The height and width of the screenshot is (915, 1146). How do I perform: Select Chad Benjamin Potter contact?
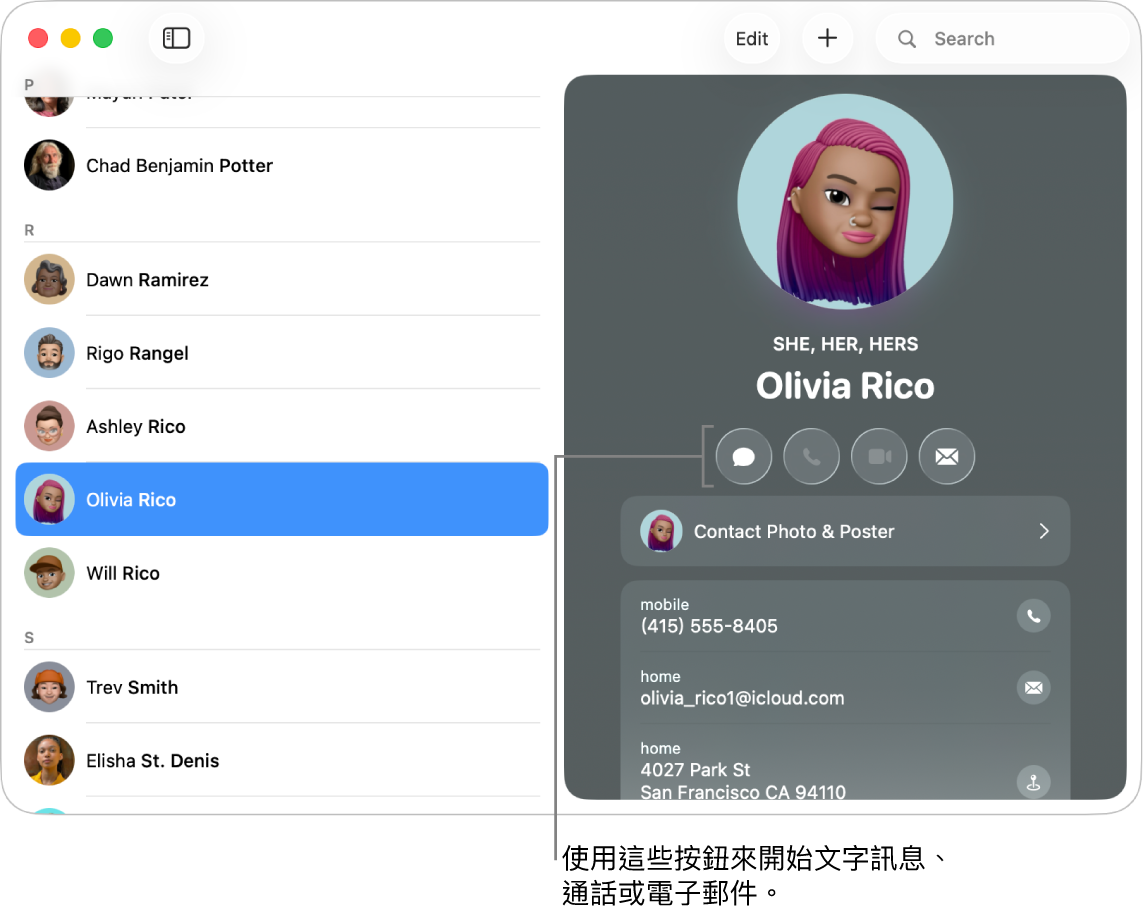pyautogui.click(x=281, y=165)
